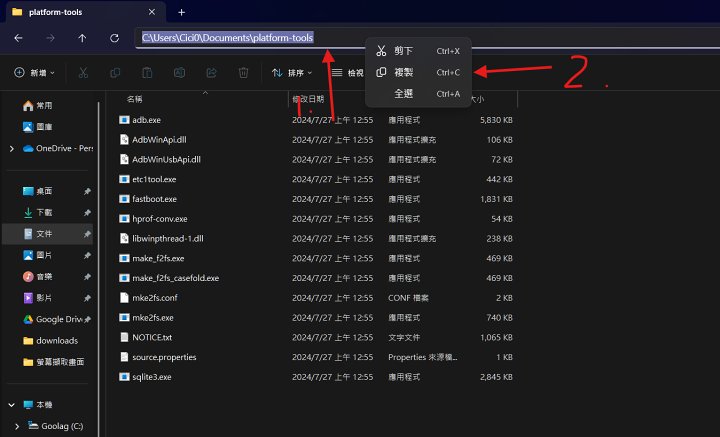This screenshot has height=437, width=720.
Task: Click the Back navigation arrow
Action: coord(18,38)
